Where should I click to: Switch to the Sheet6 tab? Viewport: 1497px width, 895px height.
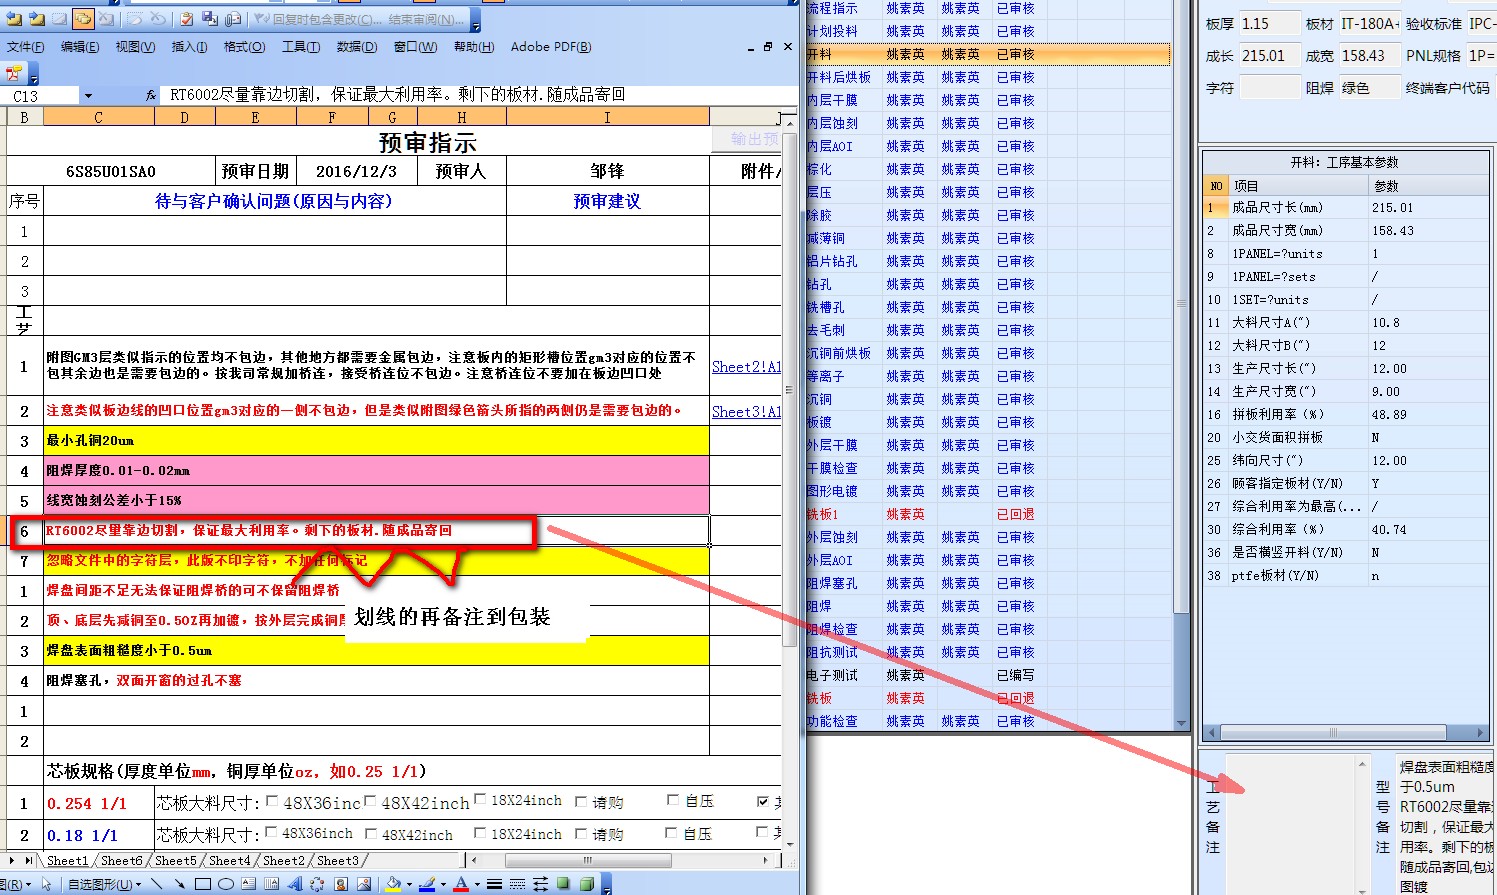(x=122, y=860)
